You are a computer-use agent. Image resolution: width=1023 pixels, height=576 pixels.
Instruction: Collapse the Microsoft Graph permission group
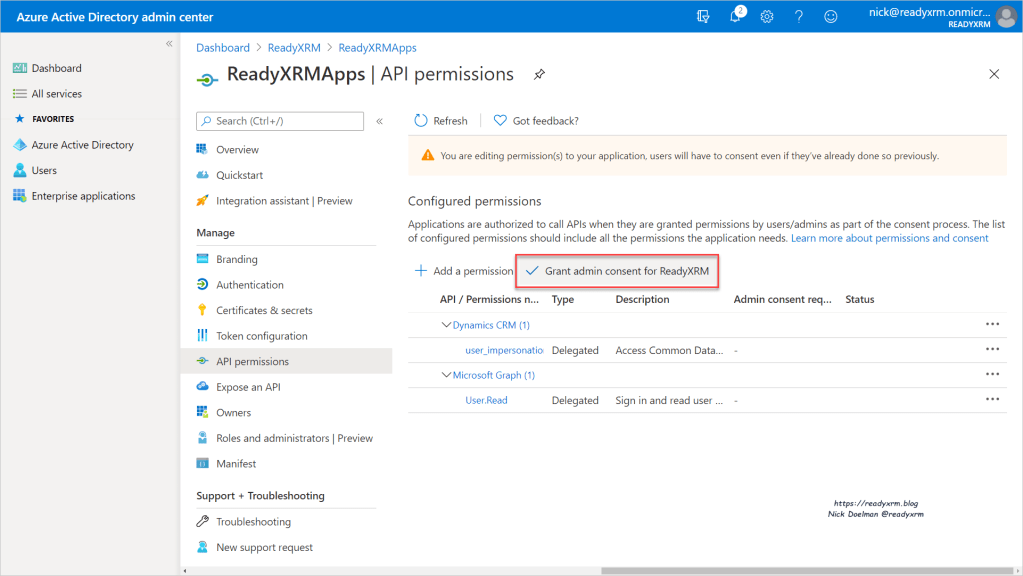click(447, 375)
